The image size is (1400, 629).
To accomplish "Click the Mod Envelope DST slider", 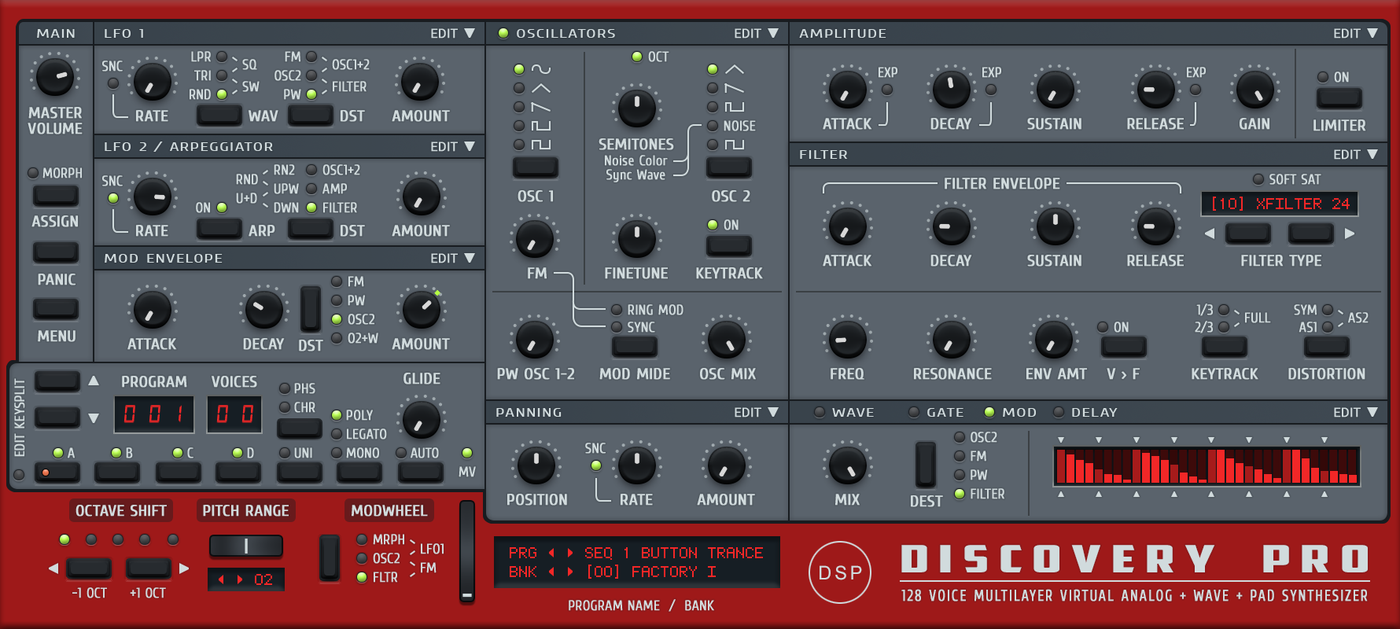I will tap(311, 309).
